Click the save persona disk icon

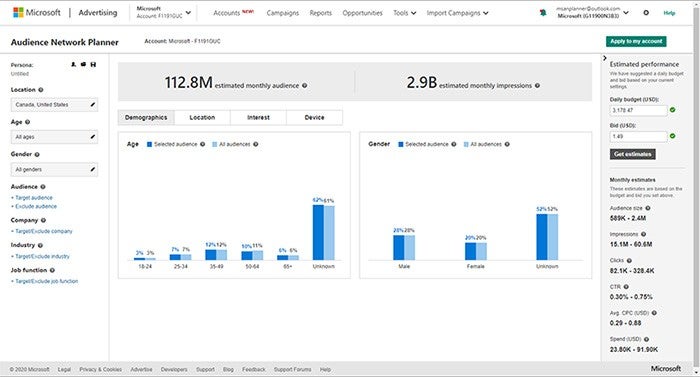coord(93,65)
